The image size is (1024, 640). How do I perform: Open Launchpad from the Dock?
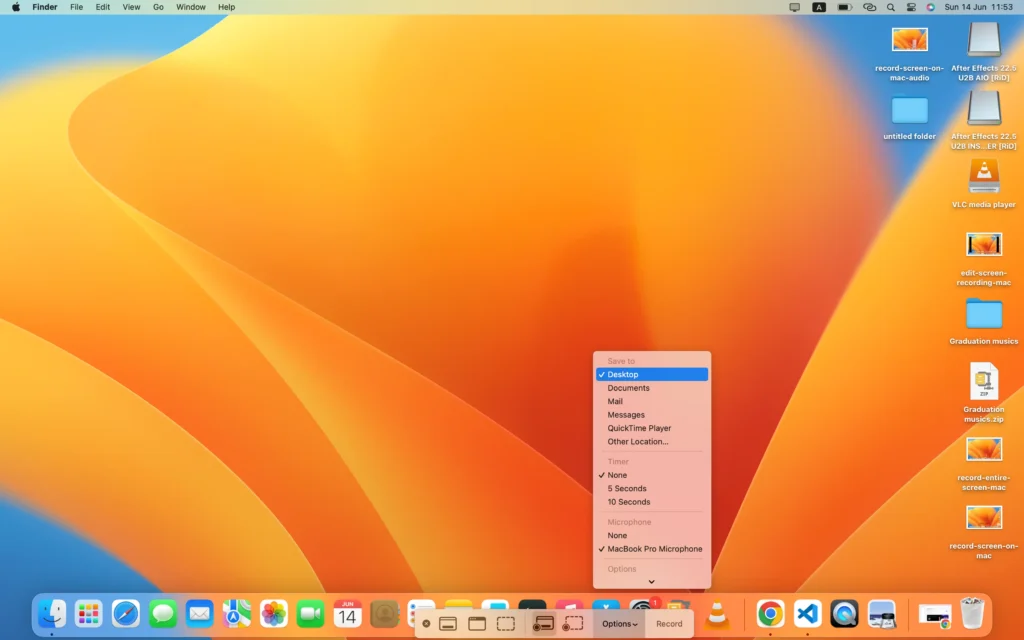point(88,614)
